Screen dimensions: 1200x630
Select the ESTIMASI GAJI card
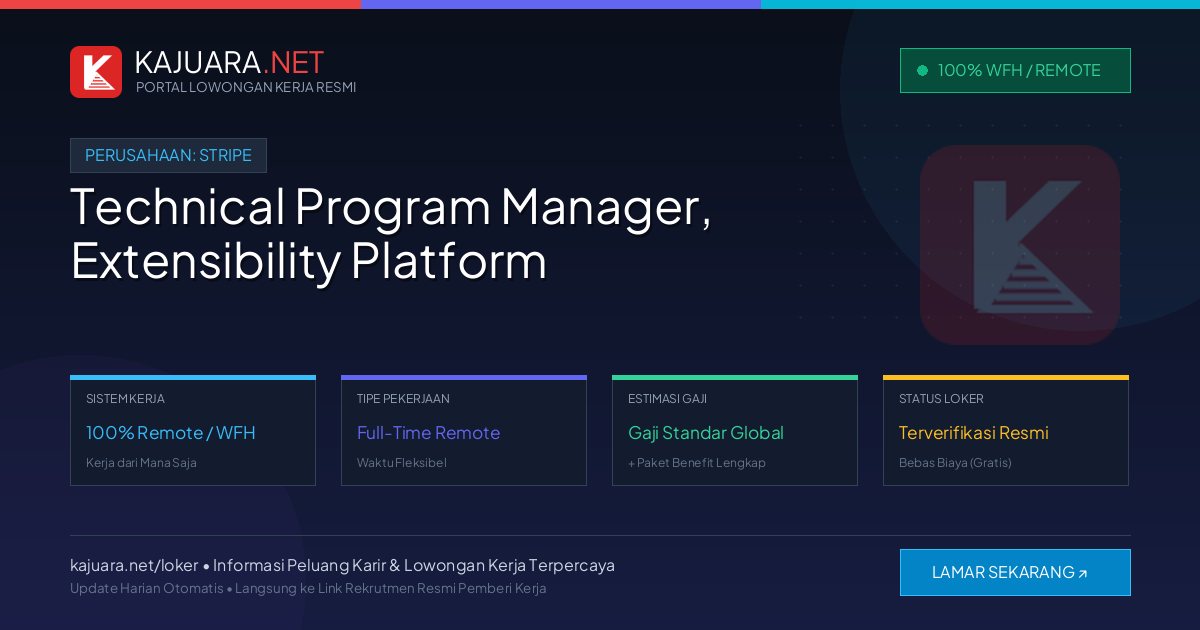tap(735, 431)
